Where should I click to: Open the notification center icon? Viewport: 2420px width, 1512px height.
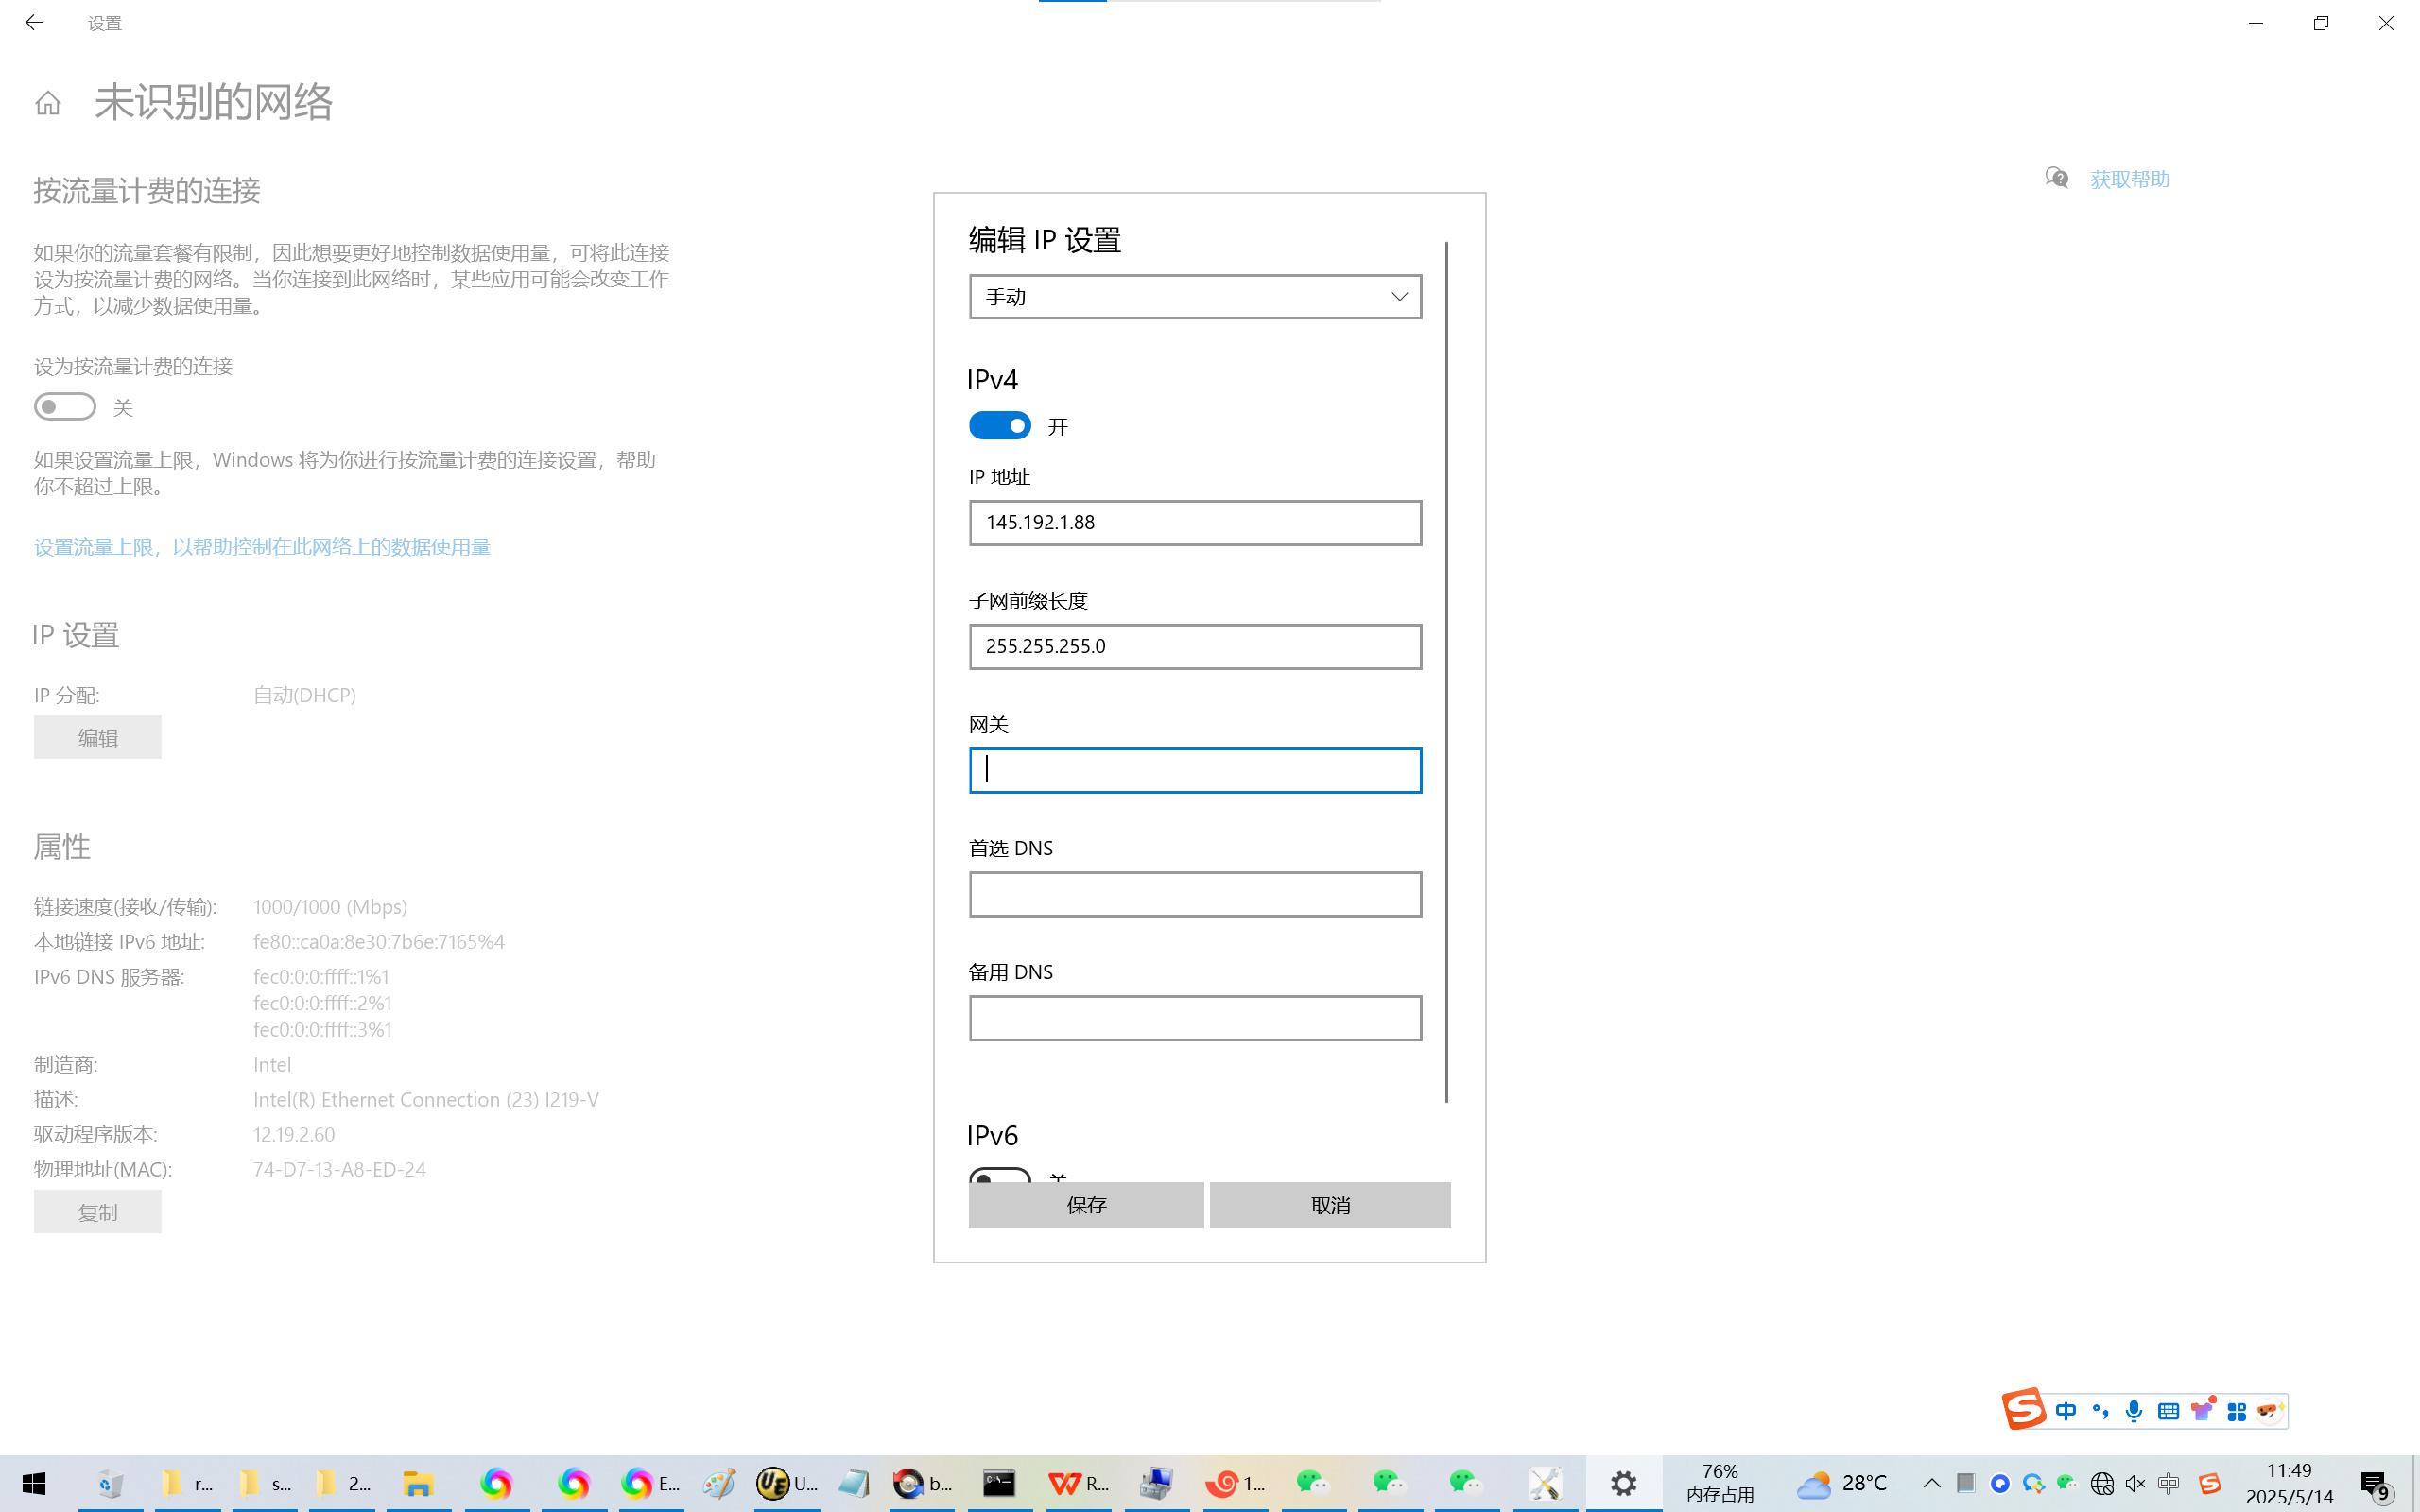click(2374, 1484)
